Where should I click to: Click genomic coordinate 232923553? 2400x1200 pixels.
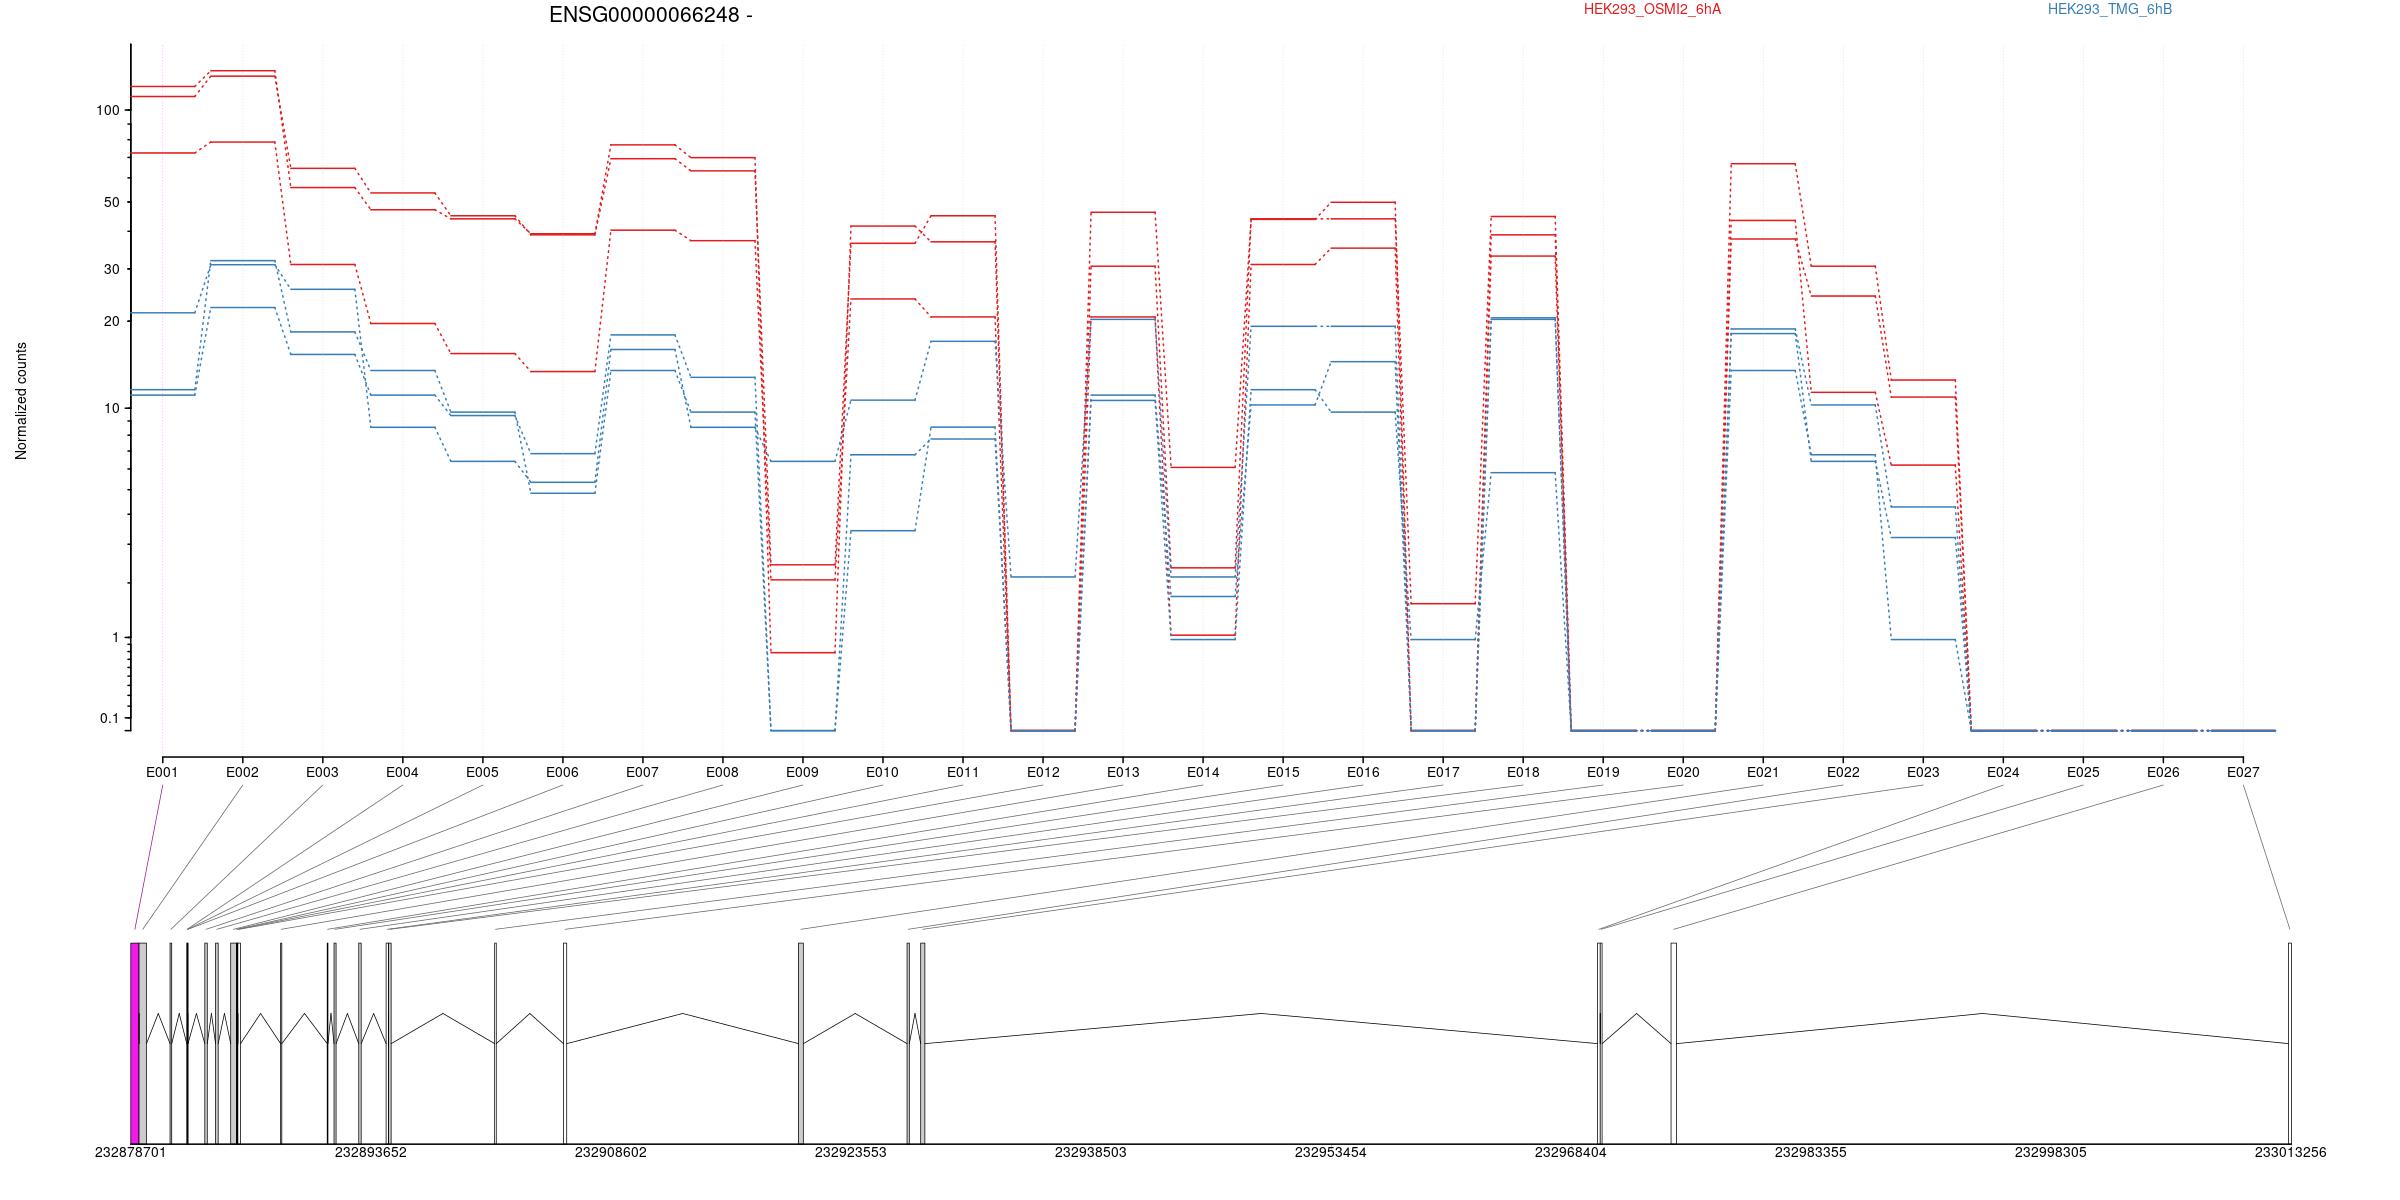coord(851,1152)
